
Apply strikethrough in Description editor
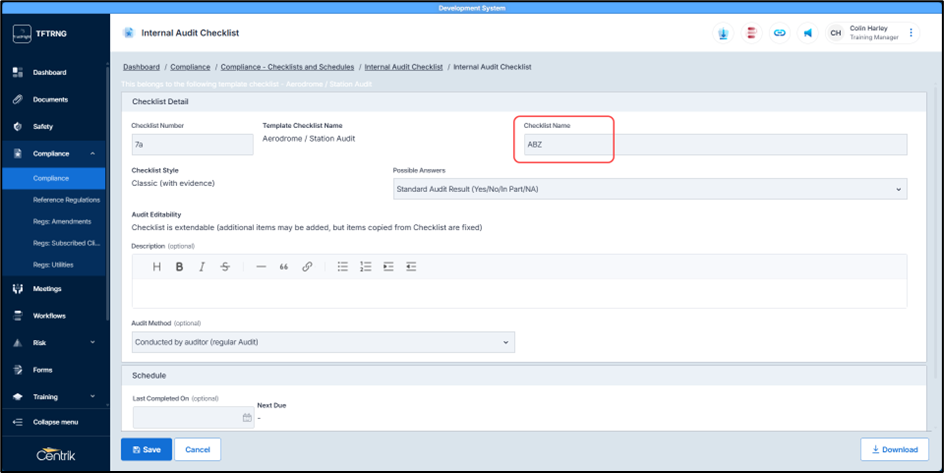point(225,267)
